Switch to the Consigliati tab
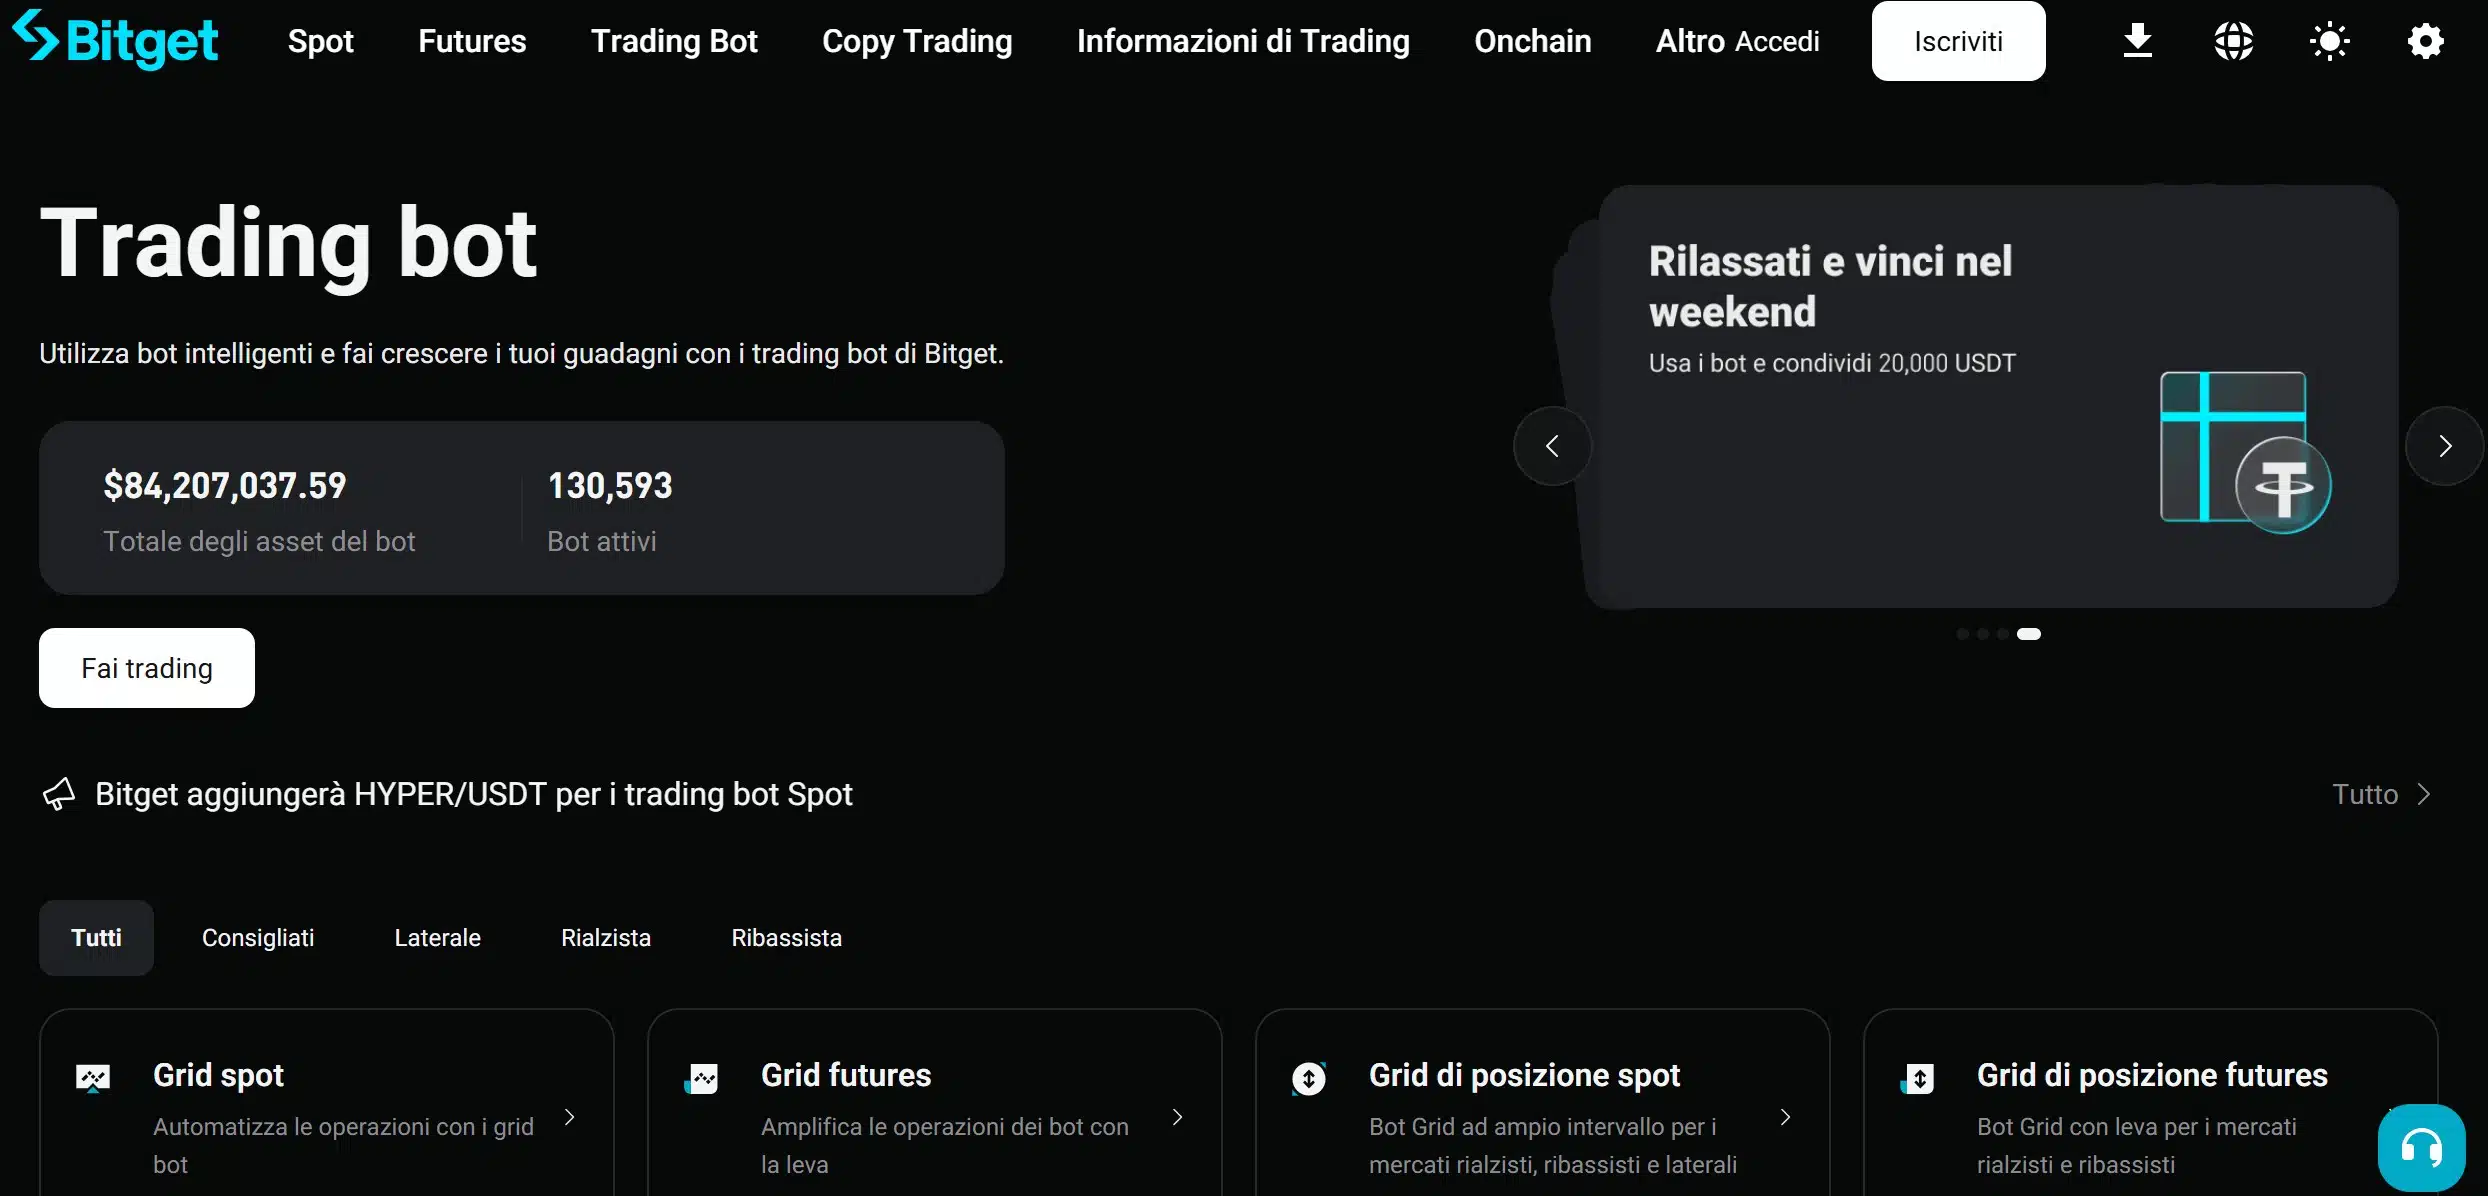This screenshot has width=2488, height=1196. 258,937
